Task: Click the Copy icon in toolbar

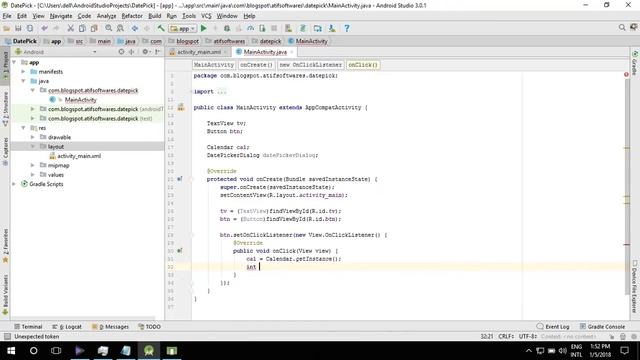Action: tap(82, 28)
